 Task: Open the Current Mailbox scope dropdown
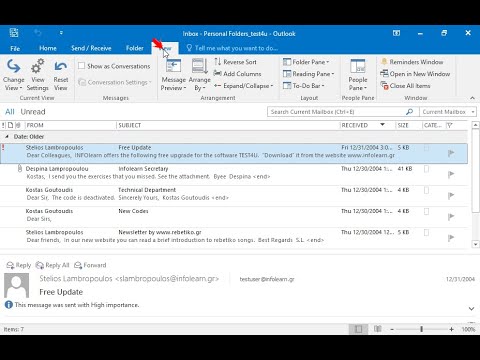point(448,112)
